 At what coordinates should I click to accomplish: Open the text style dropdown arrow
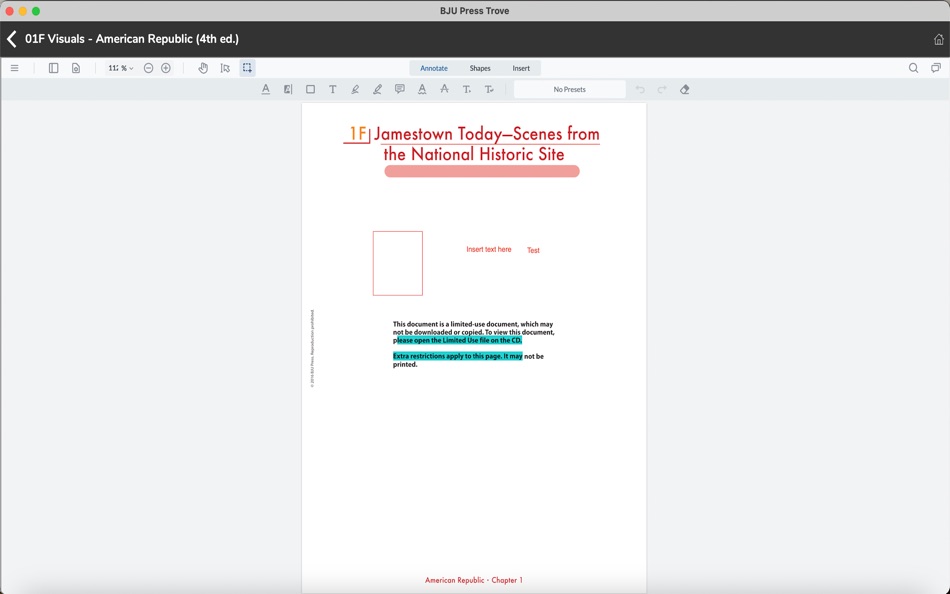489,89
